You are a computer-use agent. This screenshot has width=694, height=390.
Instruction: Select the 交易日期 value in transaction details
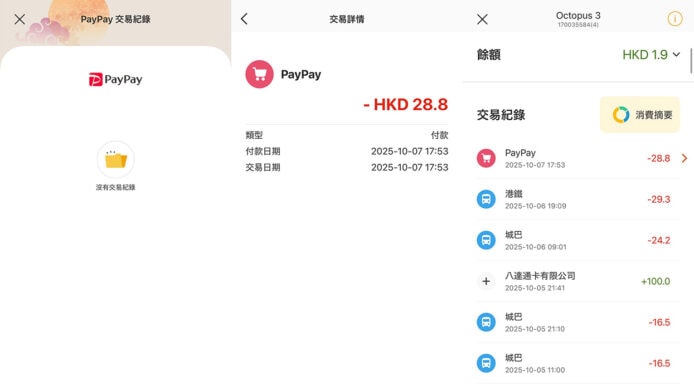pyautogui.click(x=409, y=167)
